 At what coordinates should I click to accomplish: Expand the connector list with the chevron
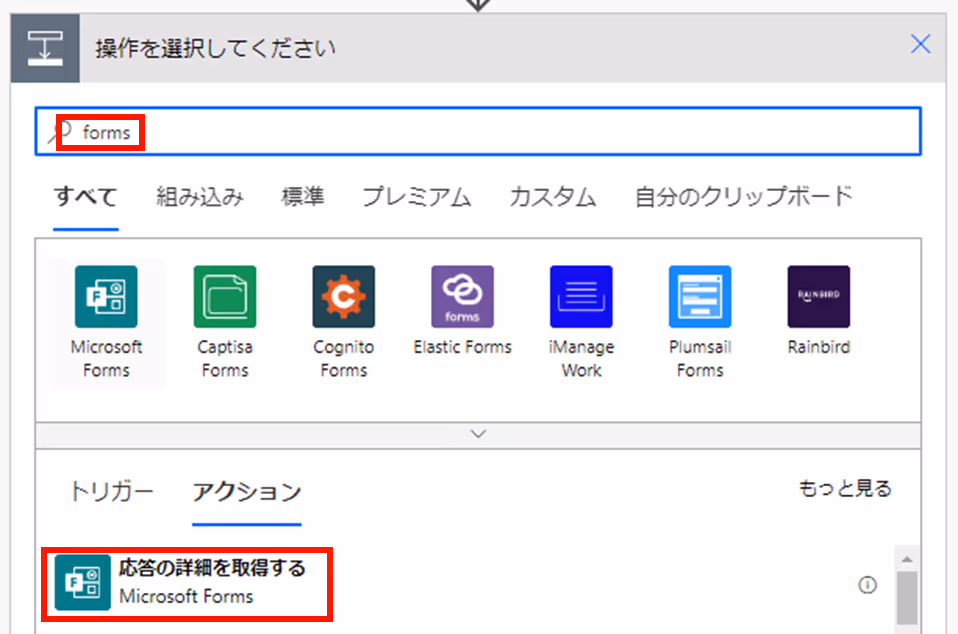[x=478, y=434]
